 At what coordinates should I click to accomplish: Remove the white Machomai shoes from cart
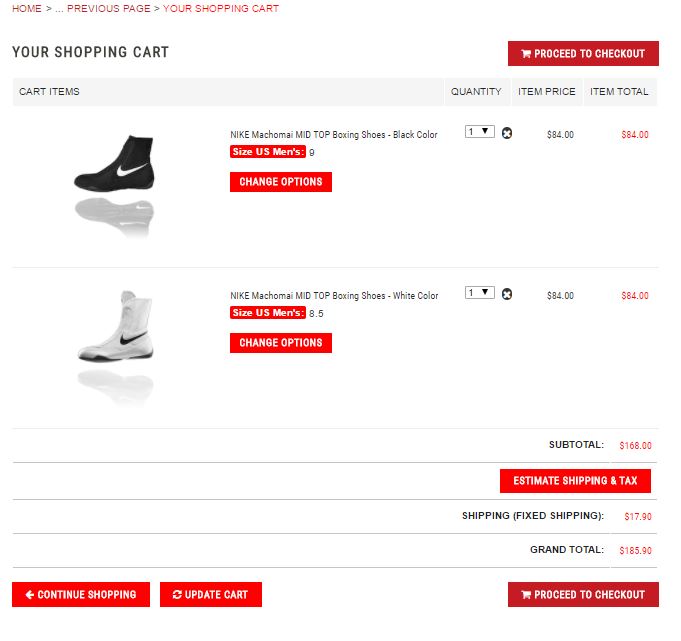[x=507, y=294]
